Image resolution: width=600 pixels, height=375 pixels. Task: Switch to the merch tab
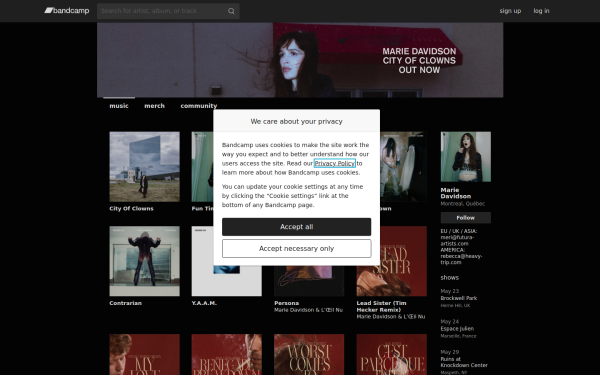coord(155,106)
